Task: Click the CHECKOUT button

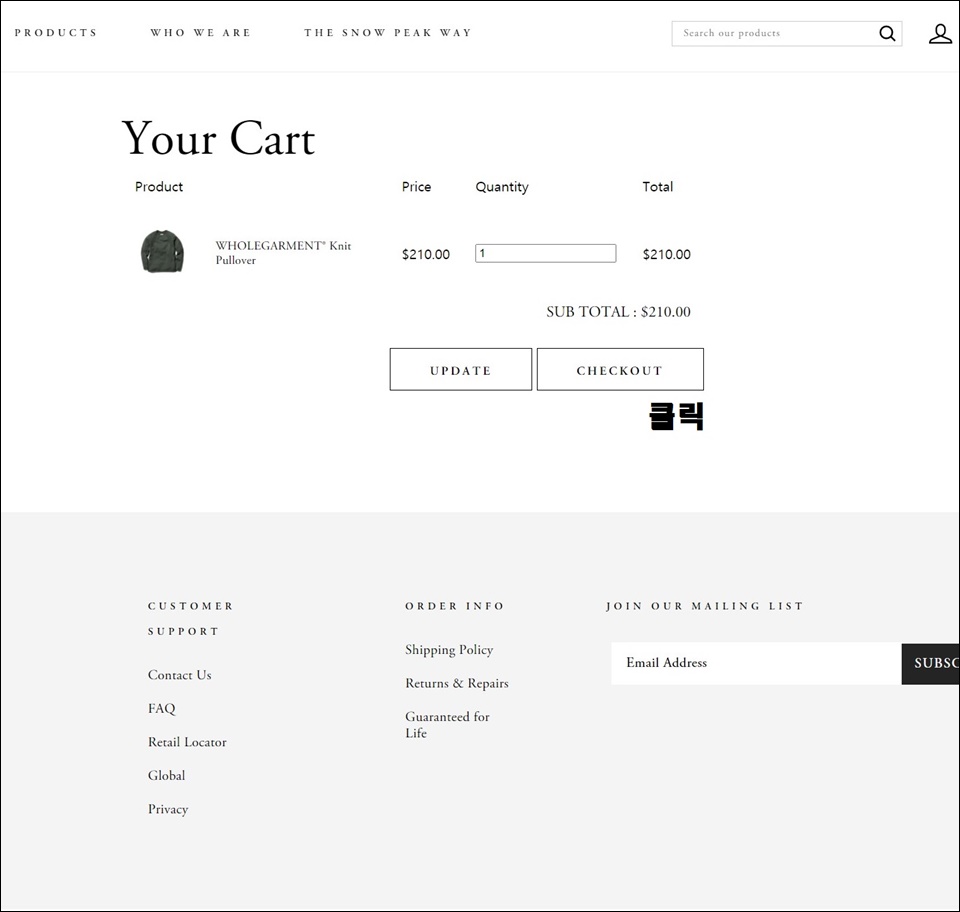Action: coord(620,369)
